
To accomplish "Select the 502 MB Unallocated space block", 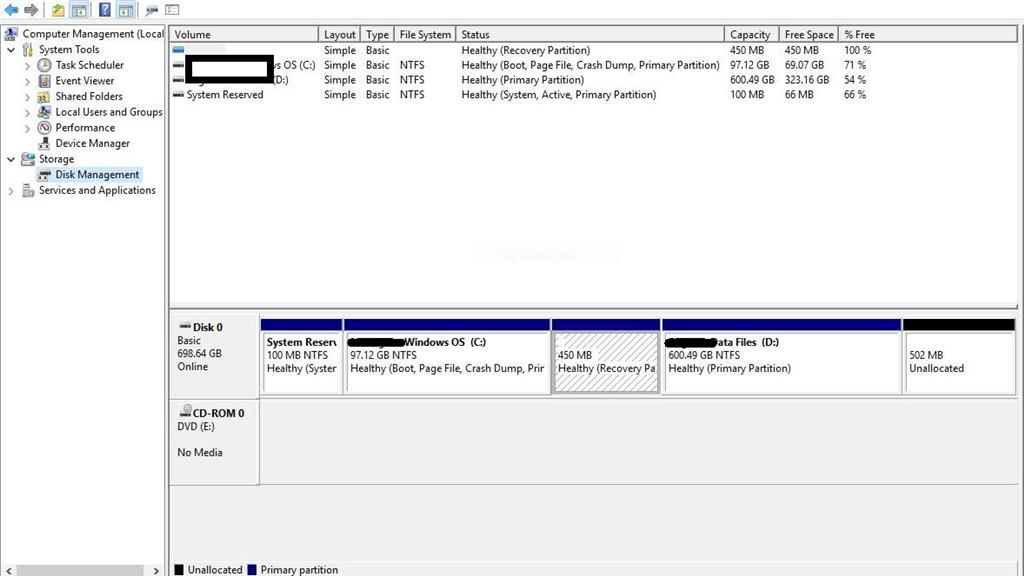I will [959, 357].
